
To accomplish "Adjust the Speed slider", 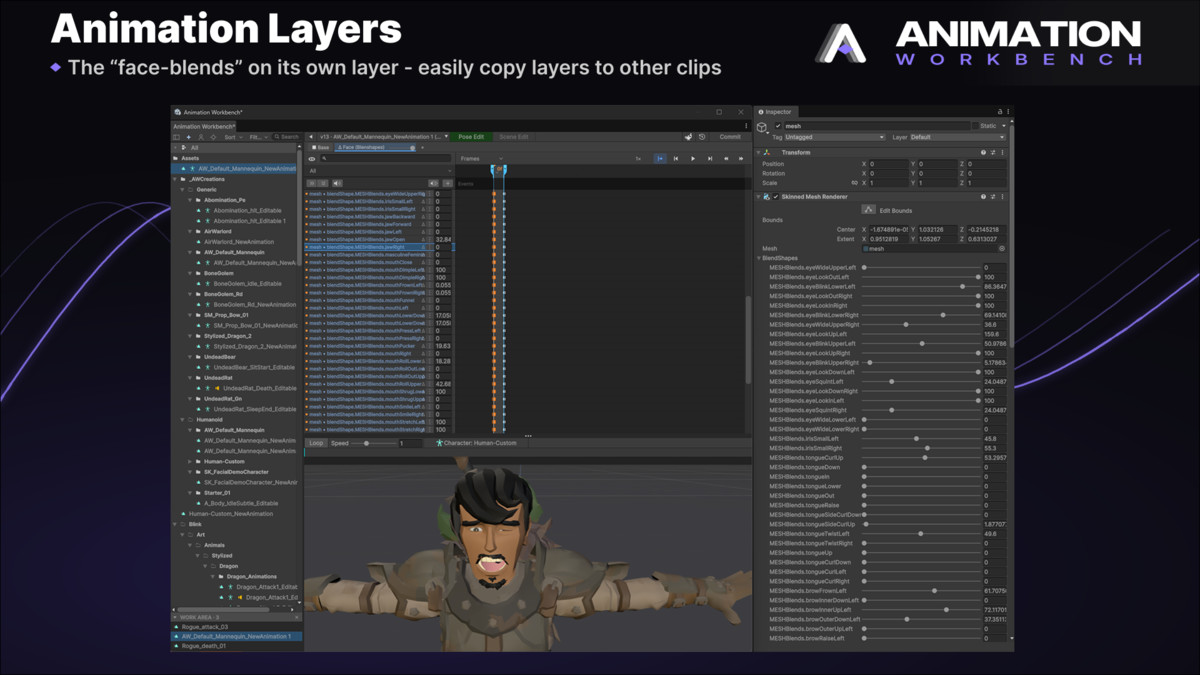I will [x=366, y=443].
